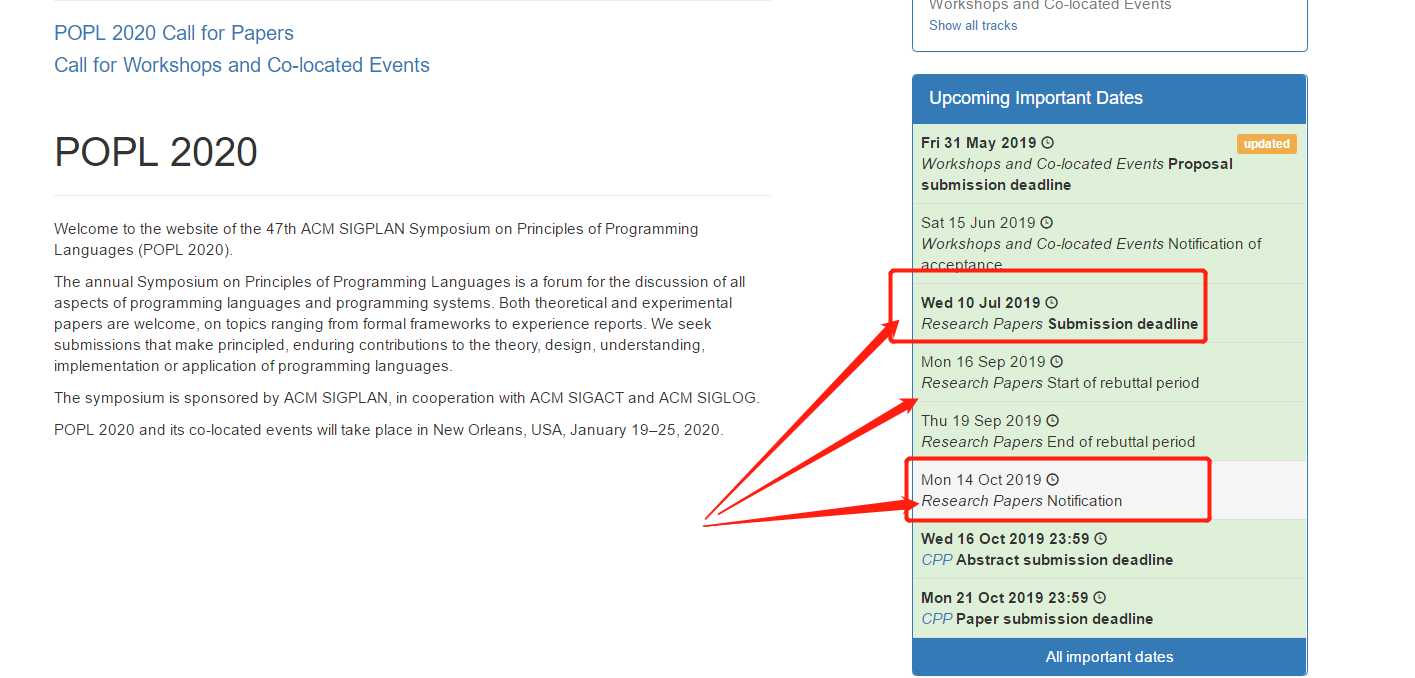Click the Thu 19 Sep 2019 date text
The height and width of the screenshot is (678, 1415).
[x=981, y=420]
